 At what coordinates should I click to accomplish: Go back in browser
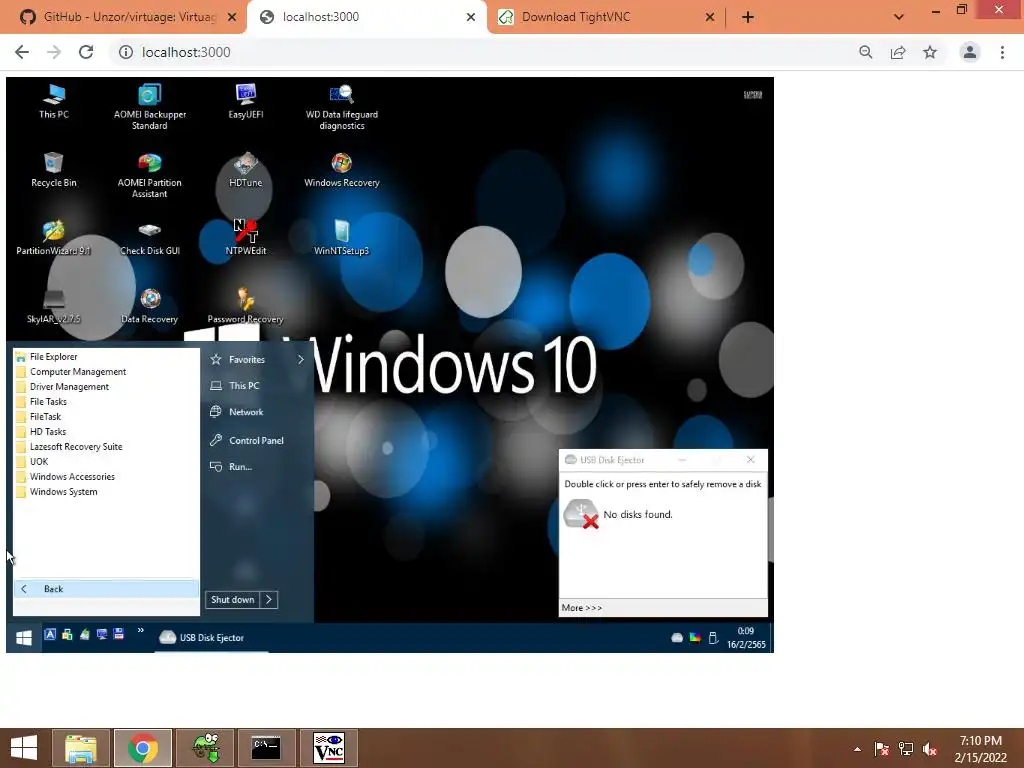22,52
